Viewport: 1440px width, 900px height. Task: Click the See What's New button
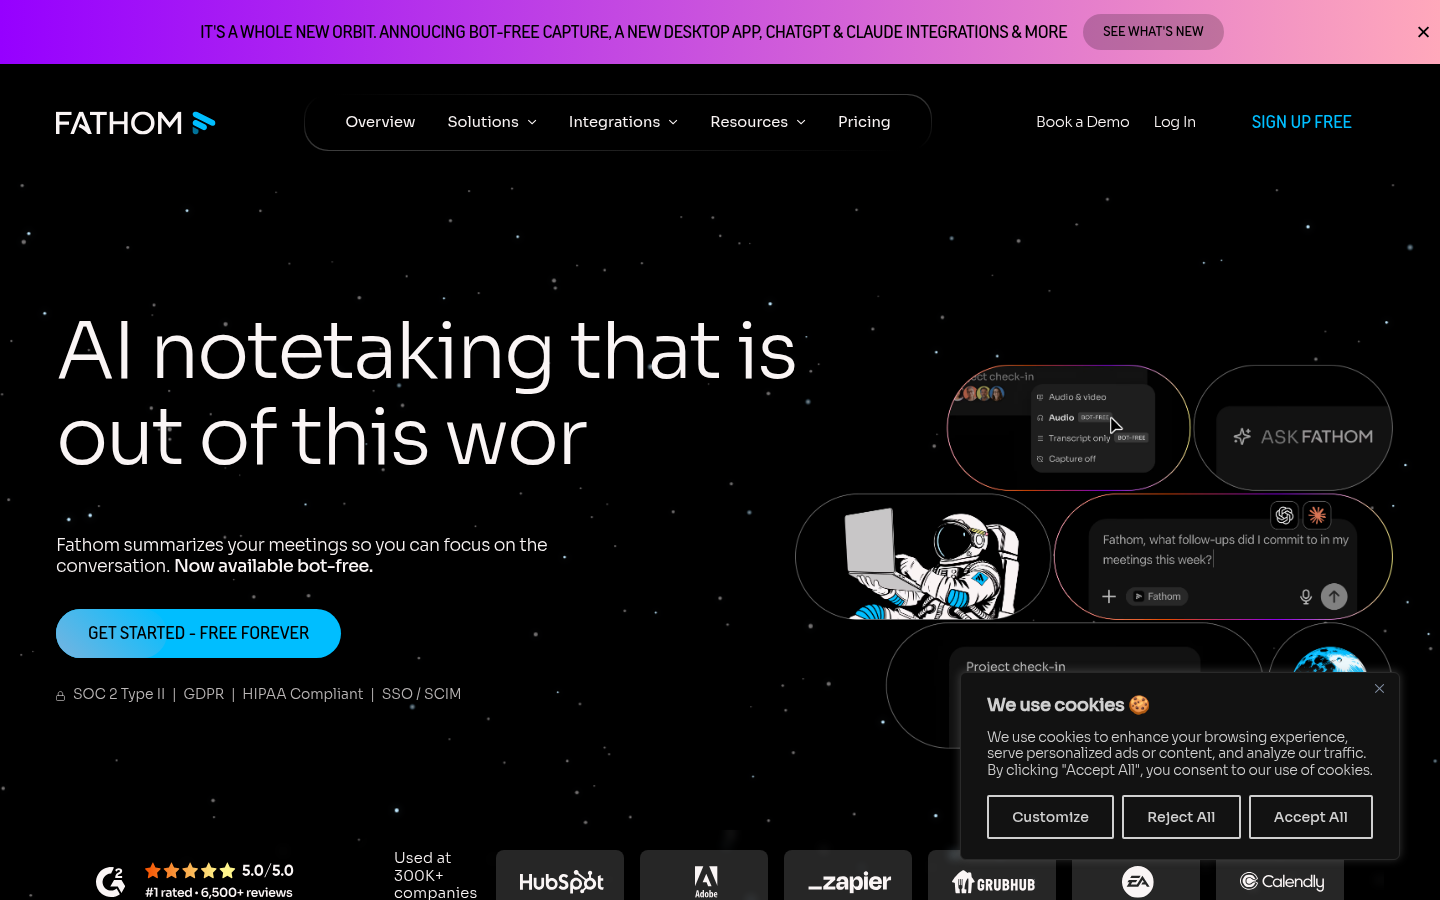click(1153, 32)
